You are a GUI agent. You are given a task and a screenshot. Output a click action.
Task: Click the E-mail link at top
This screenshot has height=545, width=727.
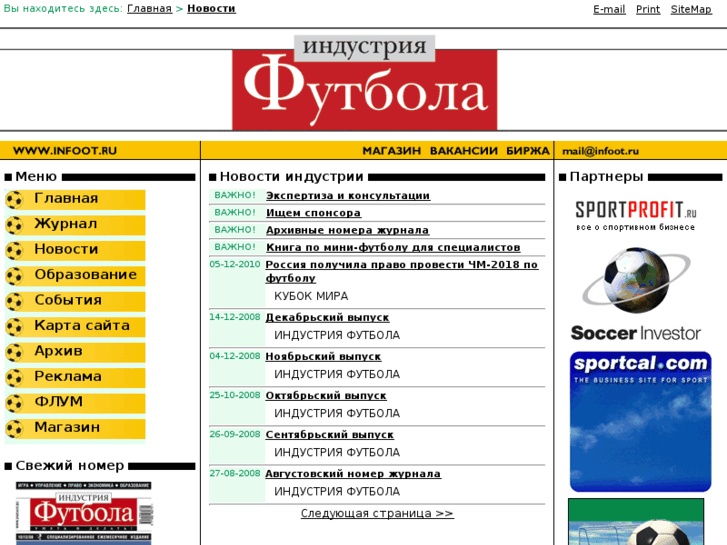tap(609, 9)
